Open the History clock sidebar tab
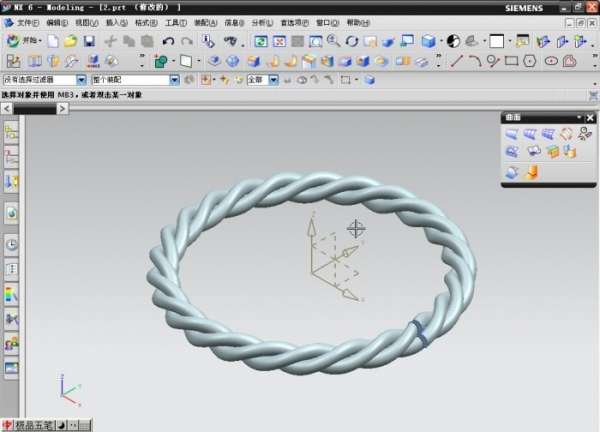 12,243
